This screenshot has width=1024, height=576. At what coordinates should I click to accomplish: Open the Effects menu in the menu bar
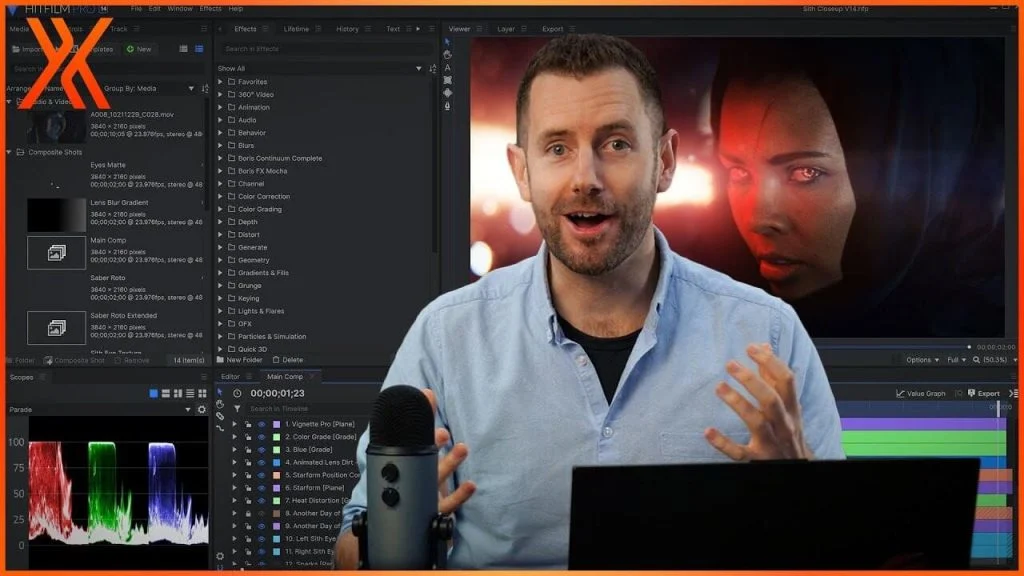coord(209,7)
